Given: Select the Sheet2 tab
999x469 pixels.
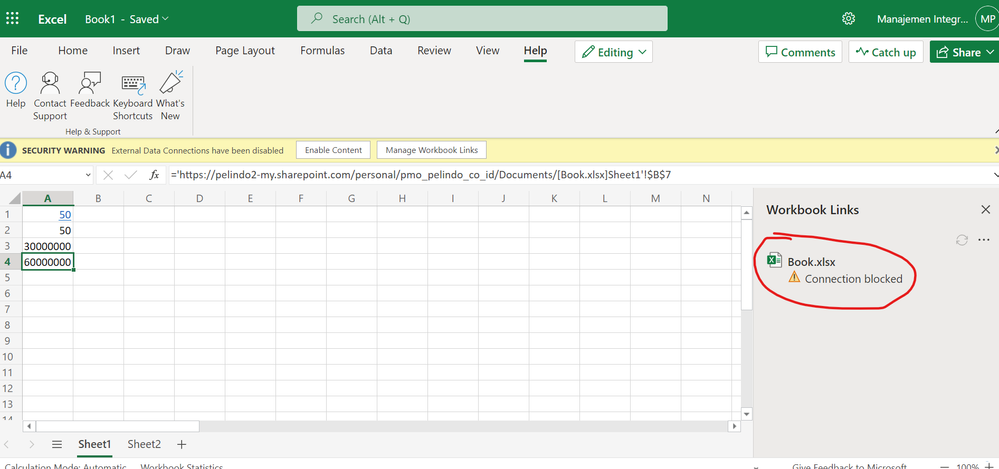Looking at the screenshot, I should coord(144,444).
